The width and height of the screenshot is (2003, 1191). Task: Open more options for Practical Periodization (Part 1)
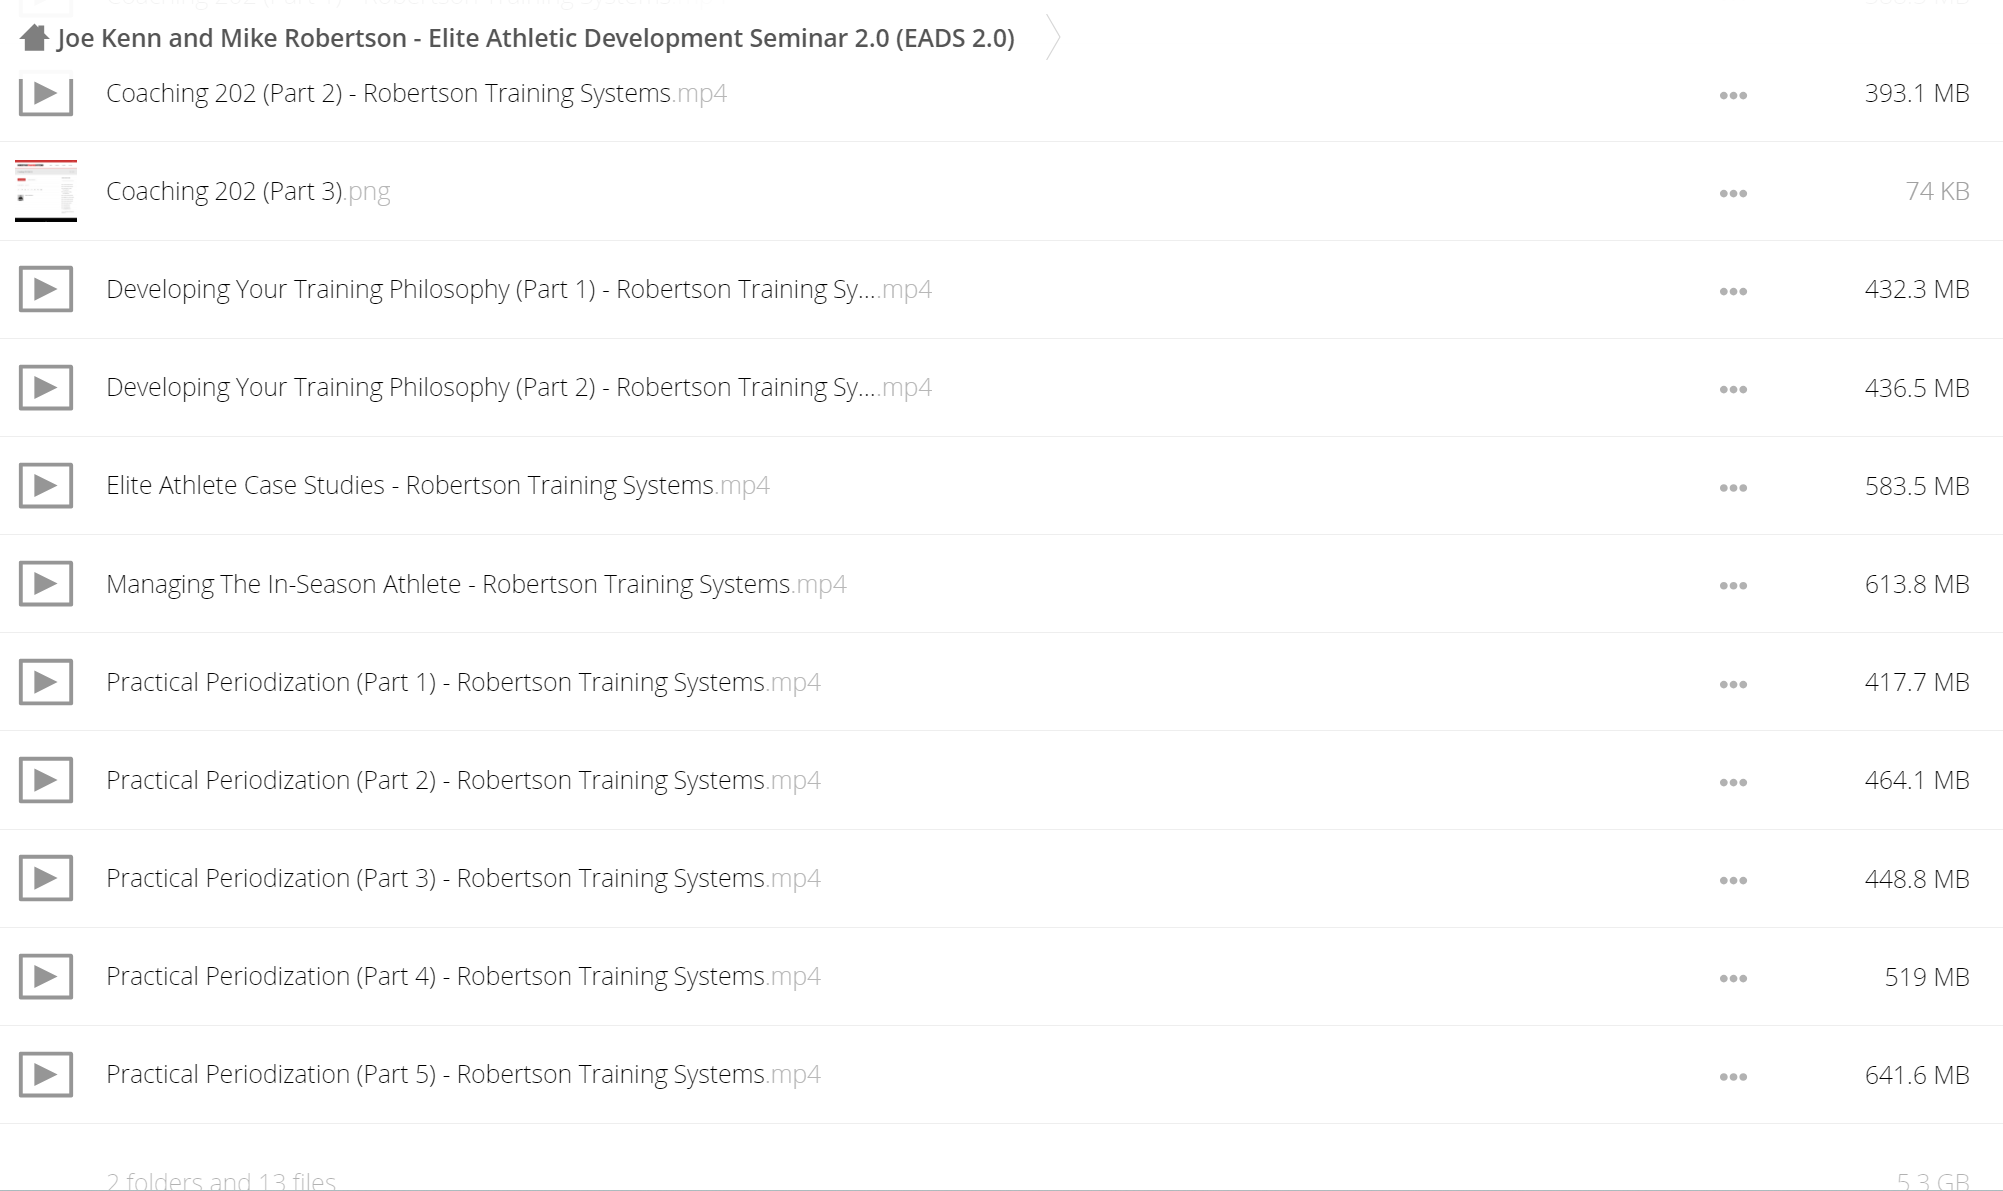(x=1733, y=685)
